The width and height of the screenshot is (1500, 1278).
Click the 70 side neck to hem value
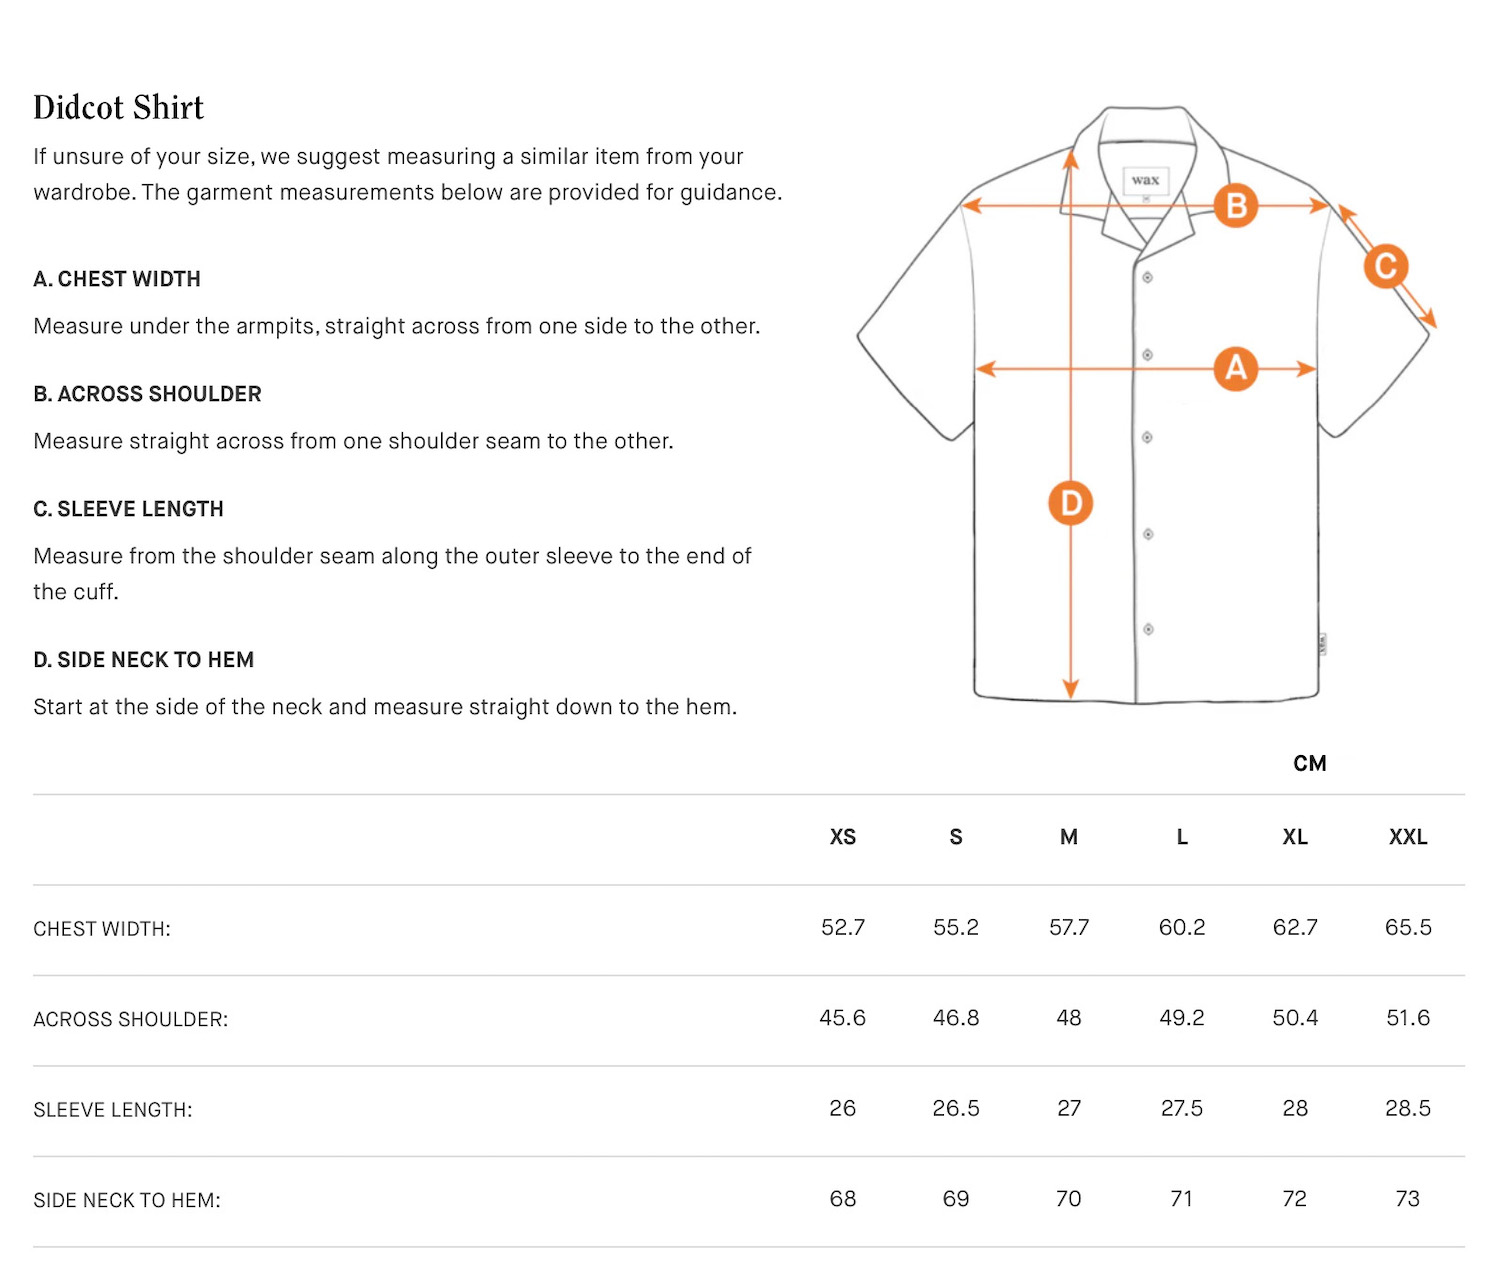(1069, 1199)
